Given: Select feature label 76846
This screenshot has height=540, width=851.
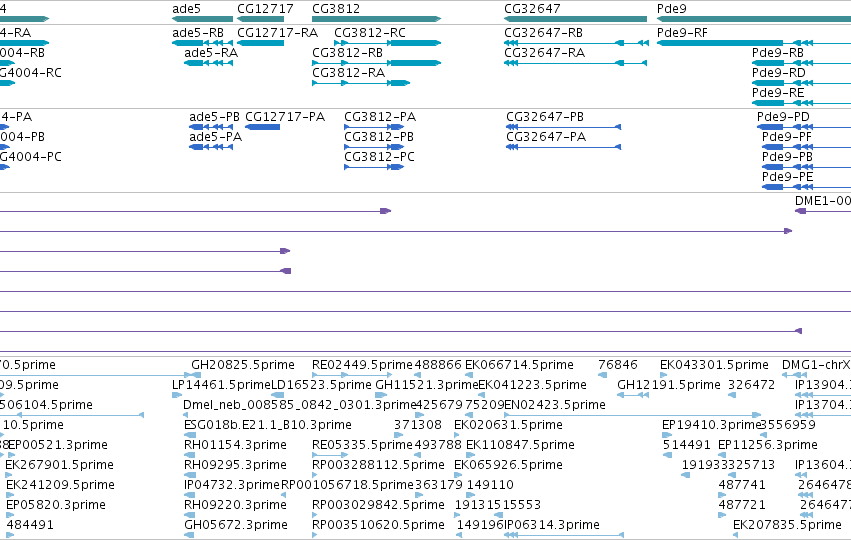Looking at the screenshot, I should point(618,365).
